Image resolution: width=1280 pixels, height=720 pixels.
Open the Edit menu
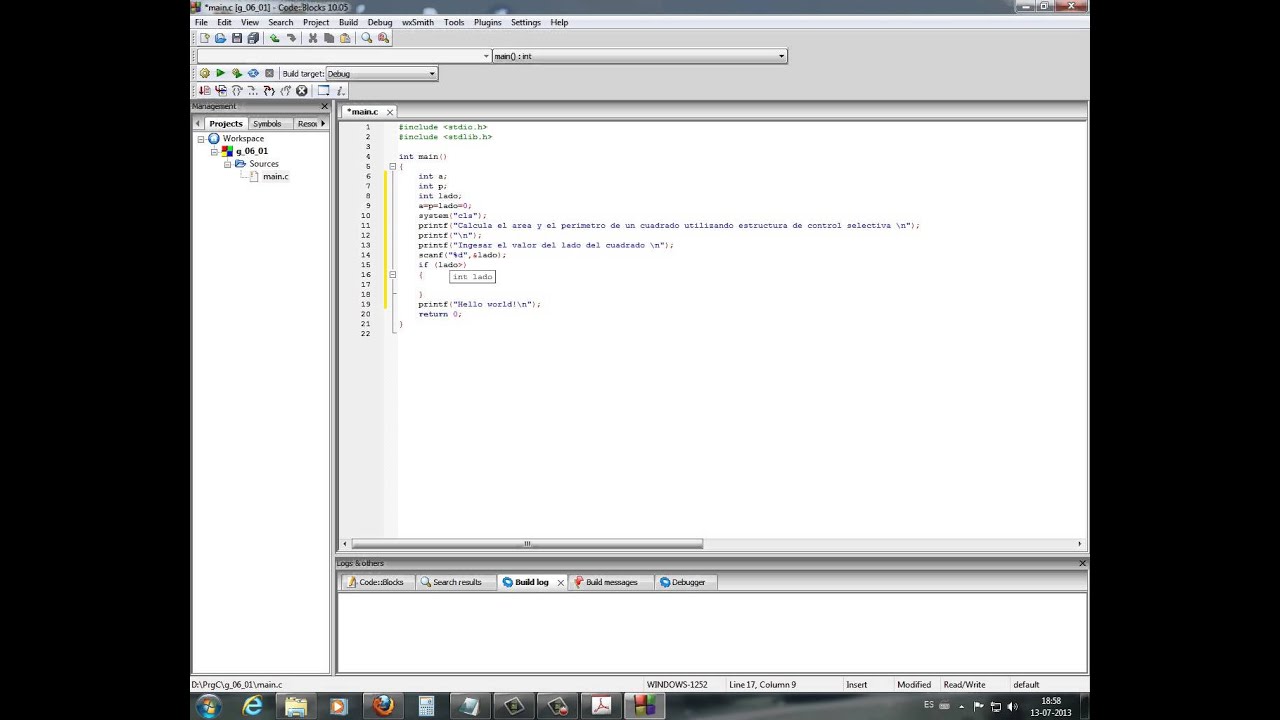tap(224, 22)
